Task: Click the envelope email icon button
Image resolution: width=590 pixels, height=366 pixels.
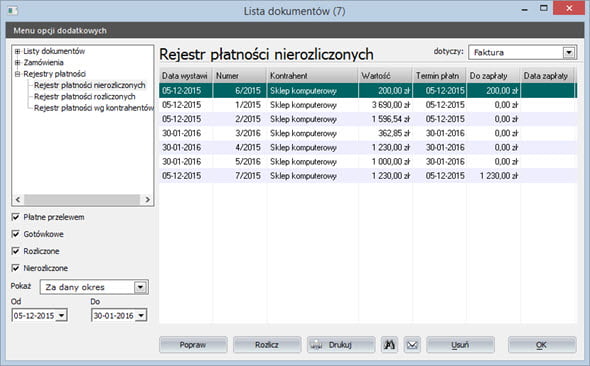Action: pyautogui.click(x=412, y=345)
